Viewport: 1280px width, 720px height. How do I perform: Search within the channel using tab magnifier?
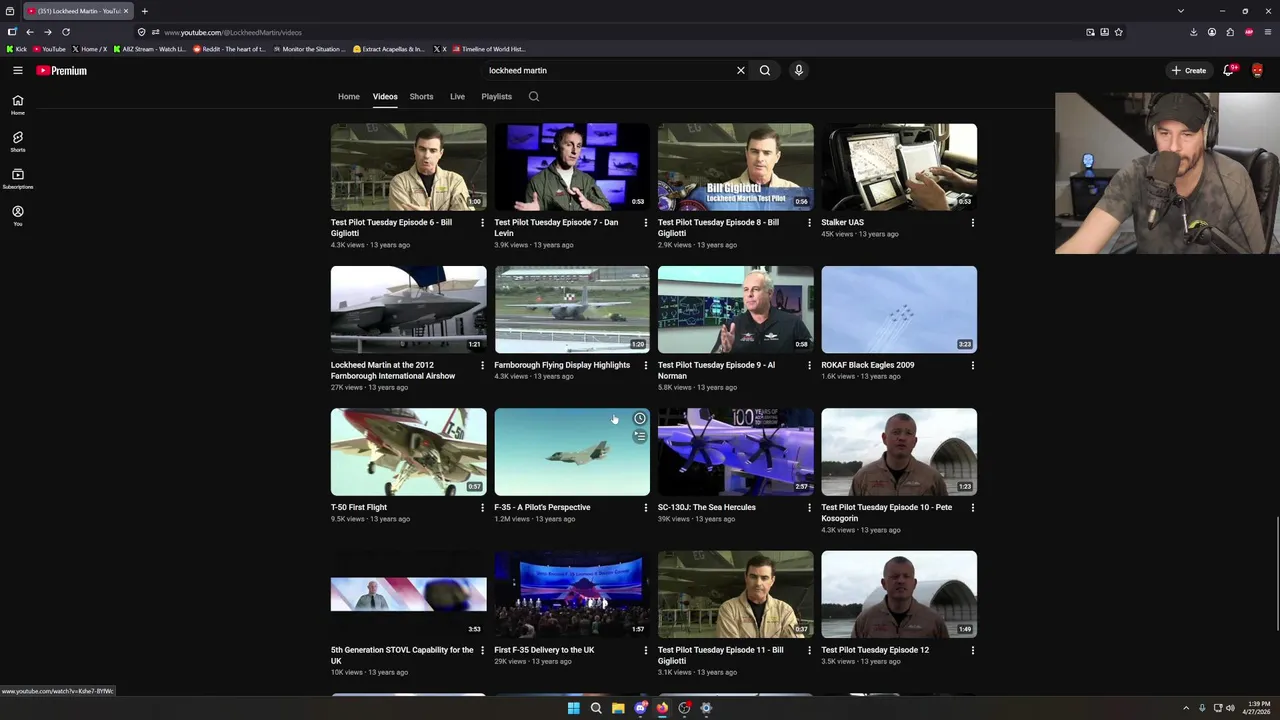coord(534,97)
